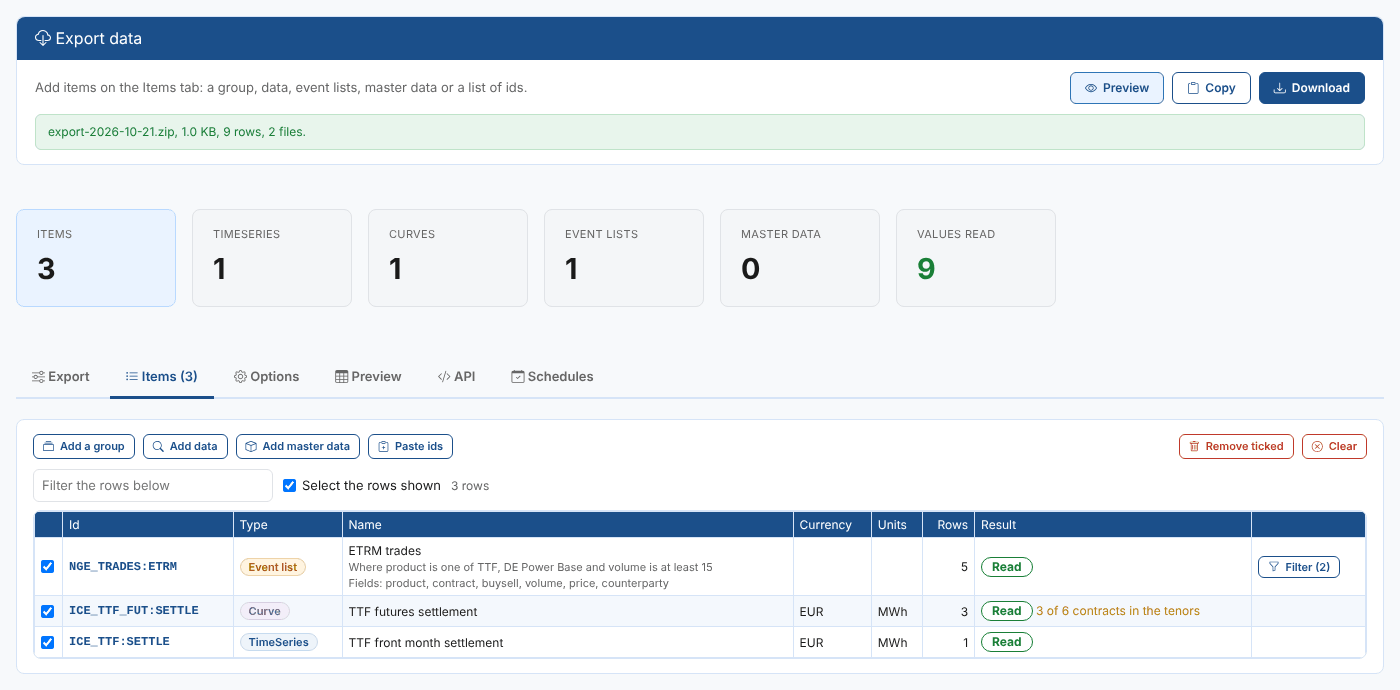
Task: Click the Preview button in the header
Action: coord(1117,88)
